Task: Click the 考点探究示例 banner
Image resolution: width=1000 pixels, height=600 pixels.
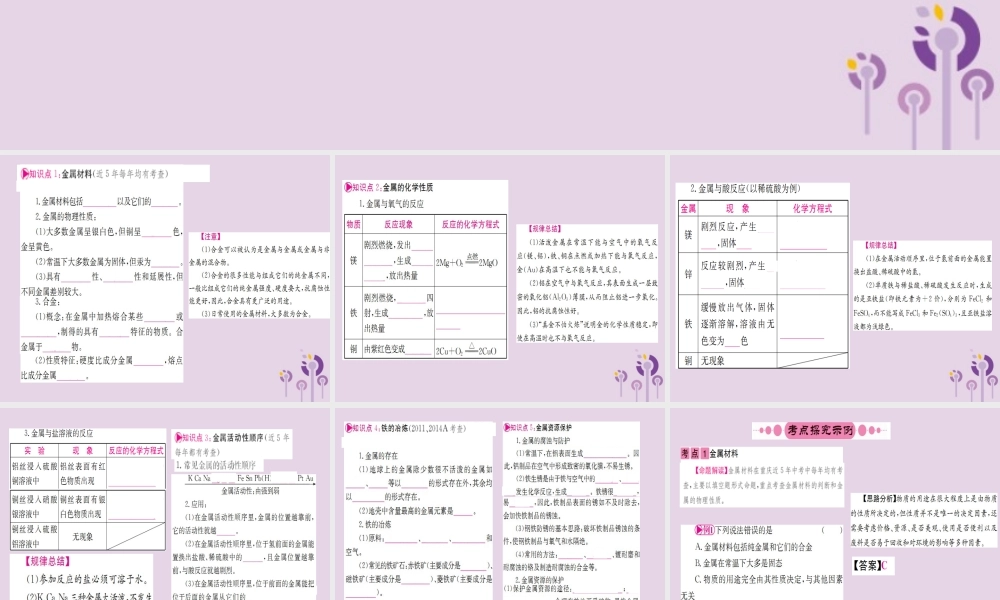Action: [818, 429]
